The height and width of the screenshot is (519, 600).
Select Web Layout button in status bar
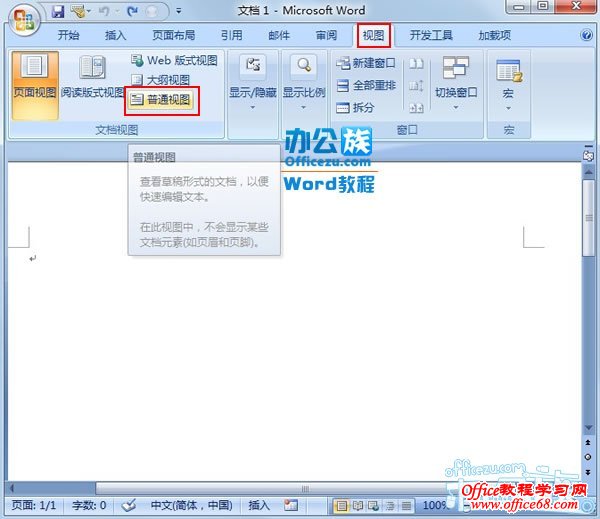(x=374, y=506)
